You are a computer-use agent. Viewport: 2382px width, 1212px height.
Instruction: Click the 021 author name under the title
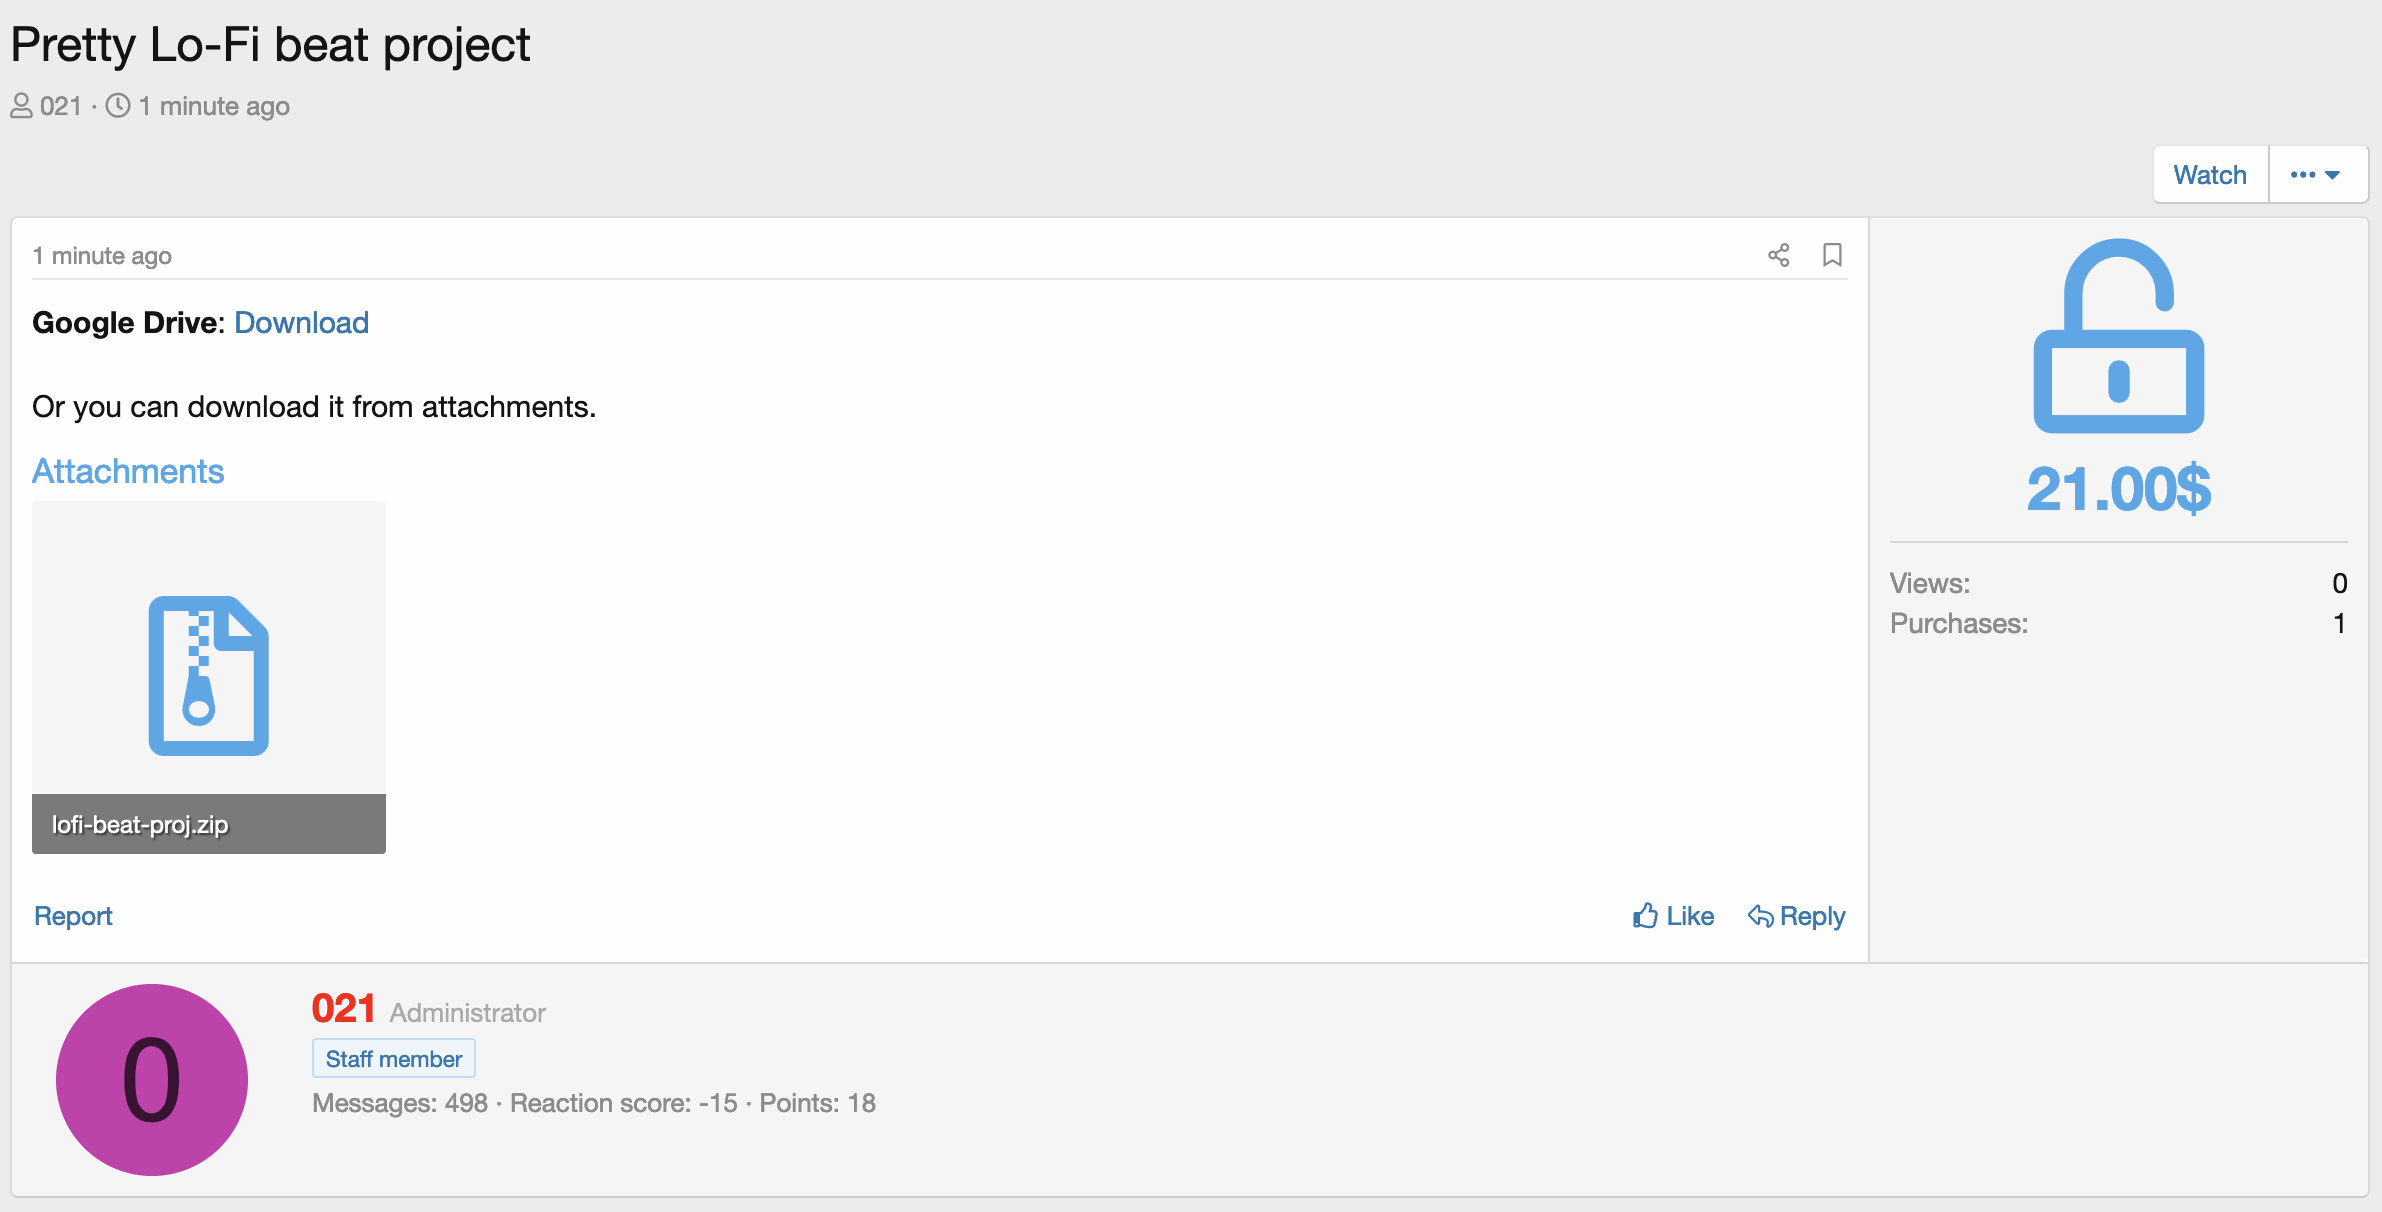61,106
